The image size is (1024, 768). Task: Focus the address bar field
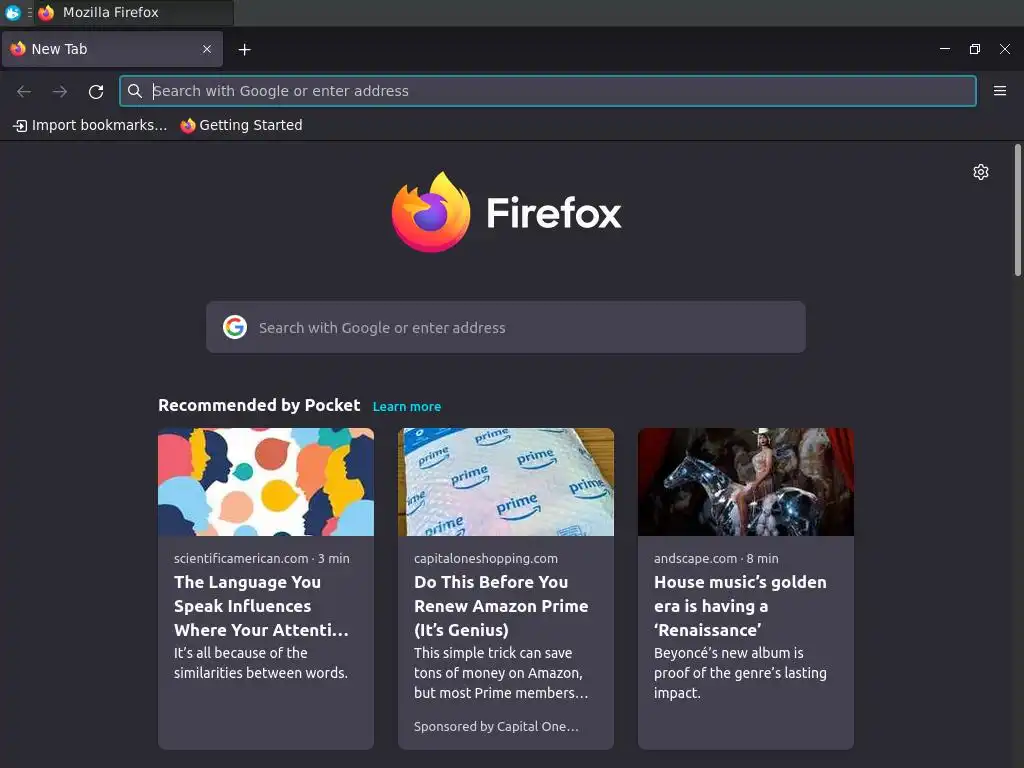[x=548, y=91]
